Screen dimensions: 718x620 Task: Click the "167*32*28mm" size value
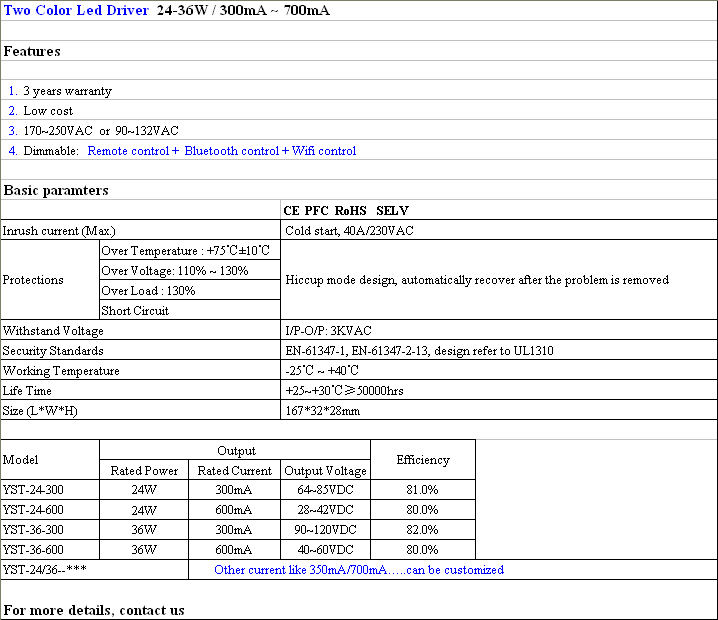[x=323, y=410]
